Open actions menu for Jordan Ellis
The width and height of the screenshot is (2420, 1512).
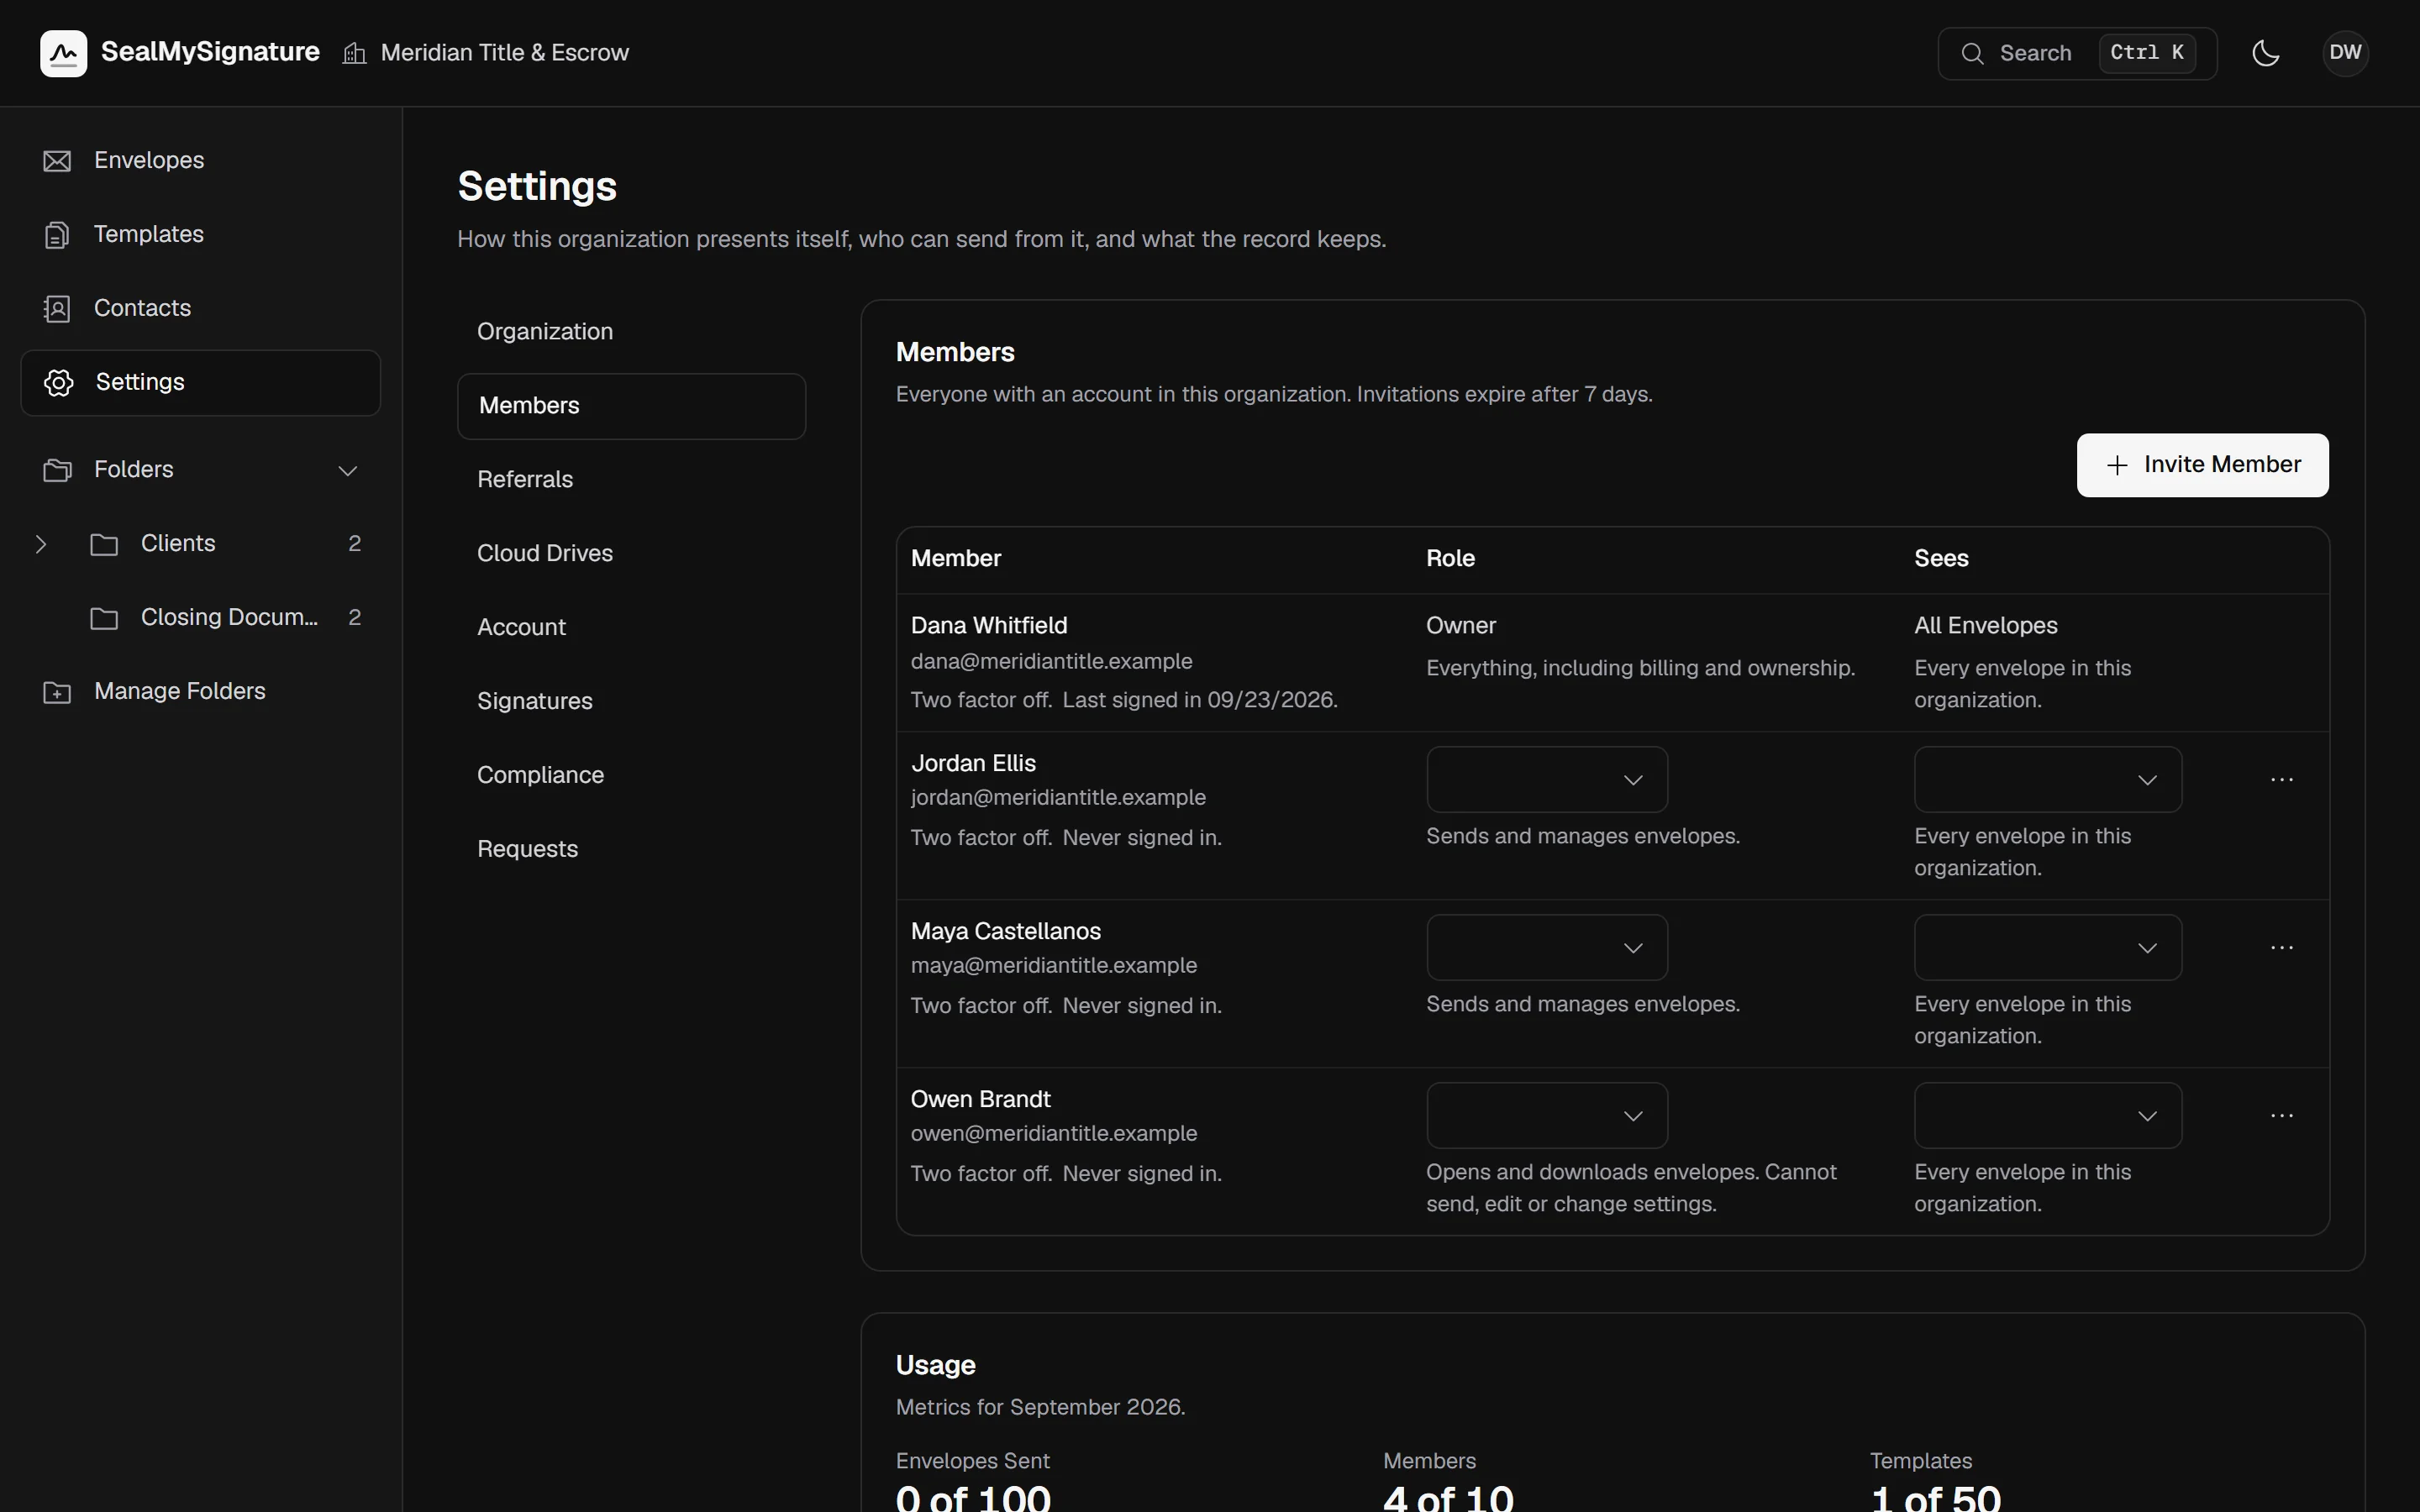2281,779
